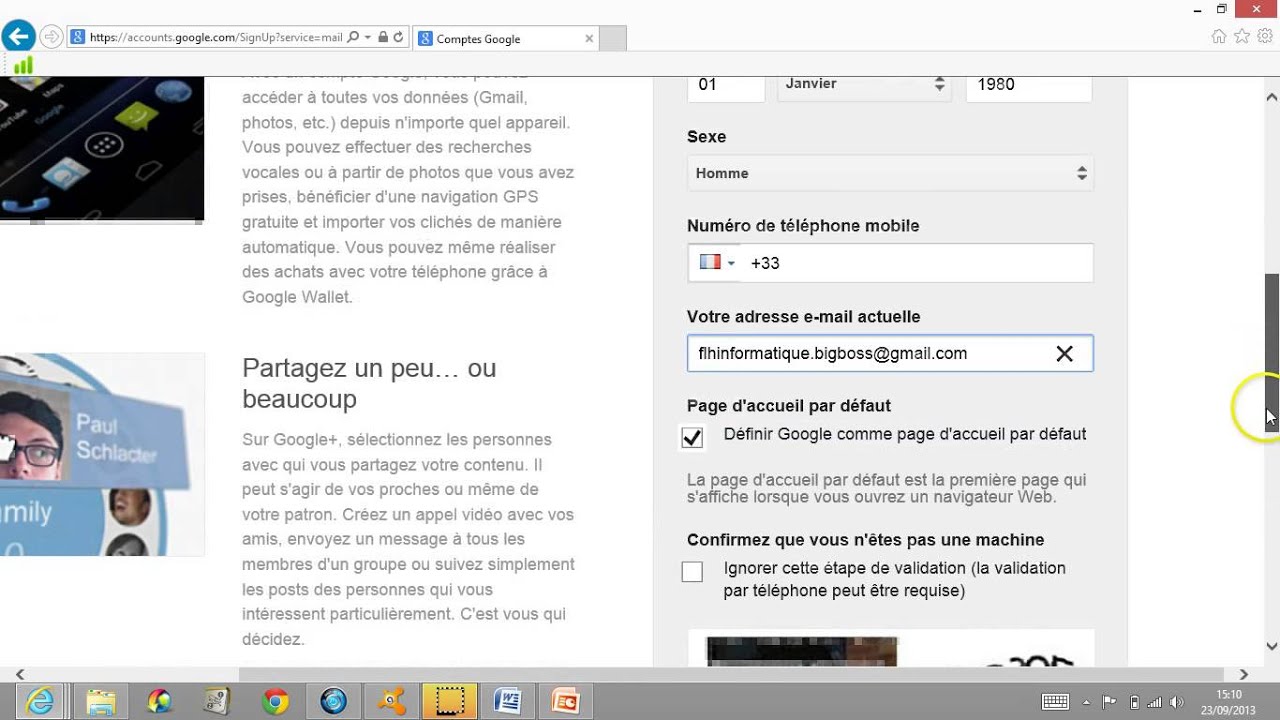
Task: Click the battery status tray icon
Action: pyautogui.click(x=1134, y=702)
